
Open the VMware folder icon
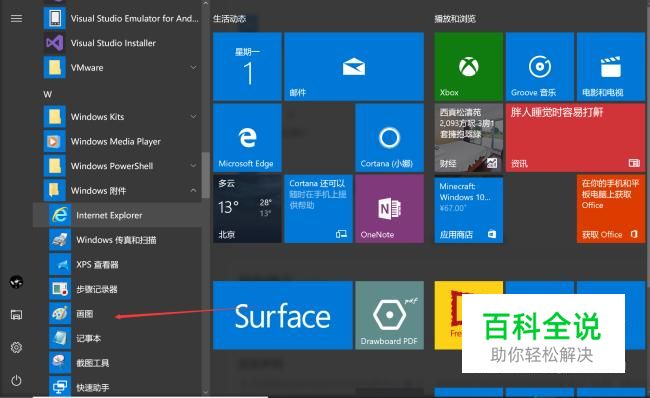coord(55,67)
